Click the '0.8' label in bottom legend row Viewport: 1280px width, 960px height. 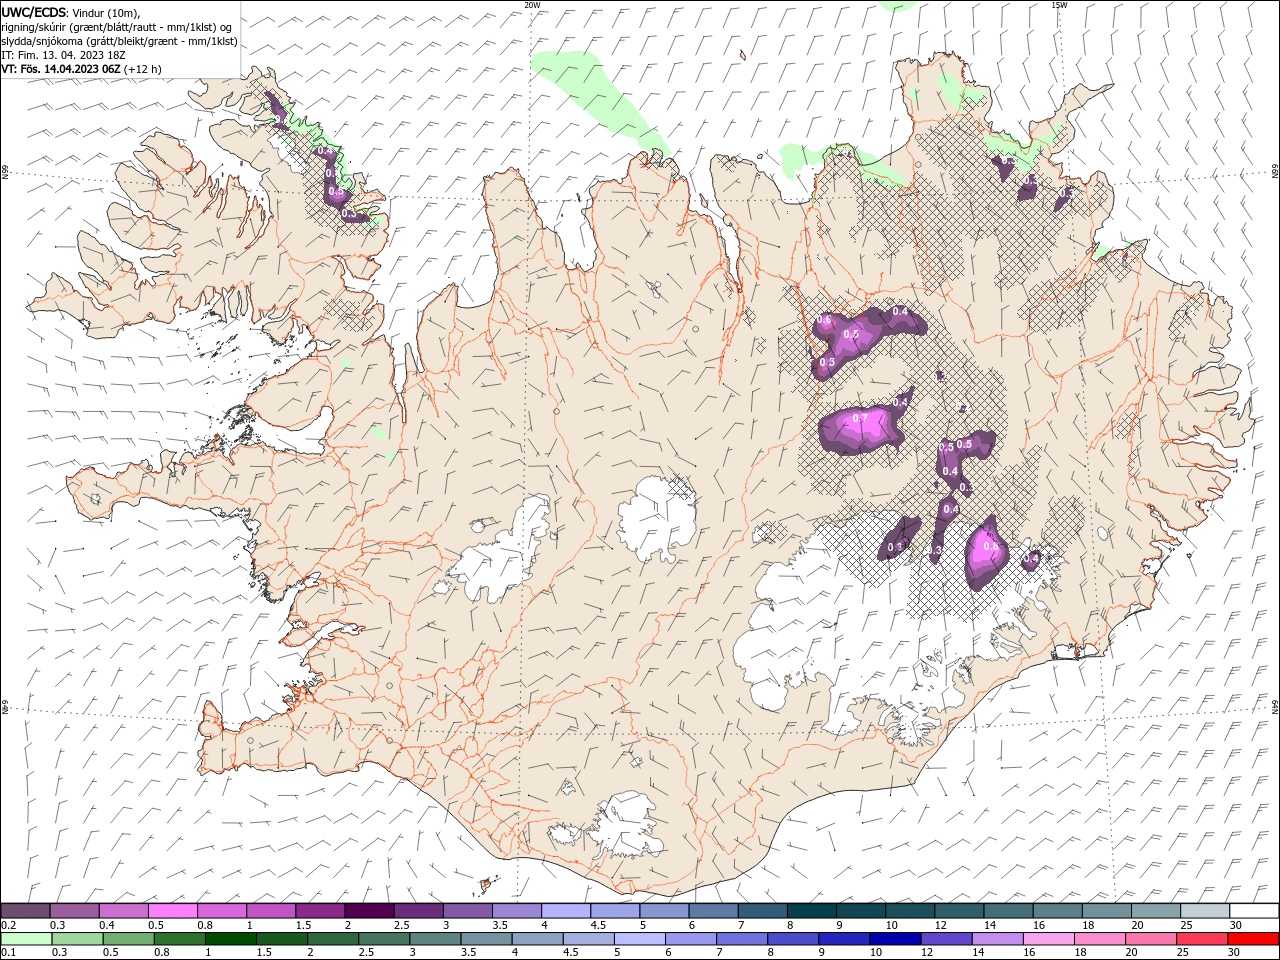point(161,953)
